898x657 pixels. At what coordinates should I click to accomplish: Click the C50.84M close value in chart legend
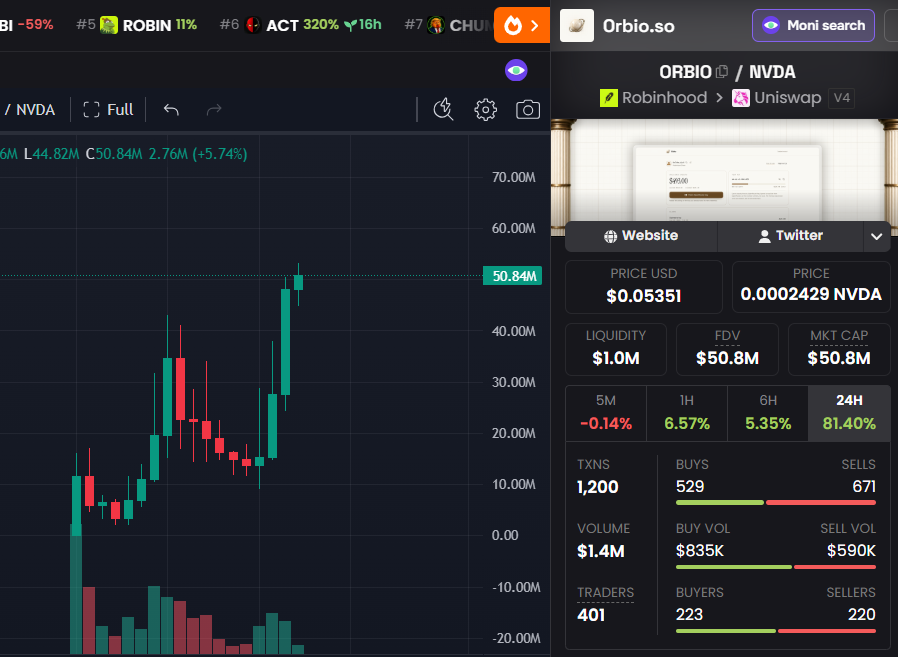pos(114,154)
